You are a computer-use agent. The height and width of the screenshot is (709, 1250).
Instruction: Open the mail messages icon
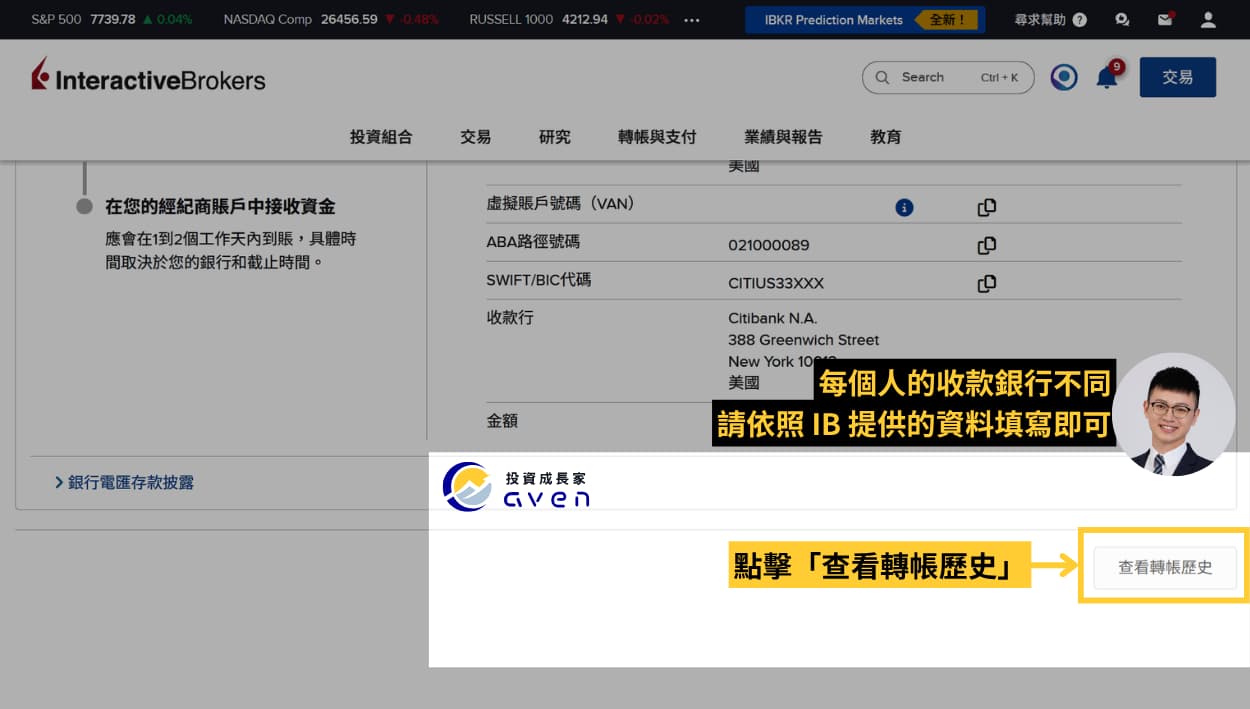tap(1165, 19)
